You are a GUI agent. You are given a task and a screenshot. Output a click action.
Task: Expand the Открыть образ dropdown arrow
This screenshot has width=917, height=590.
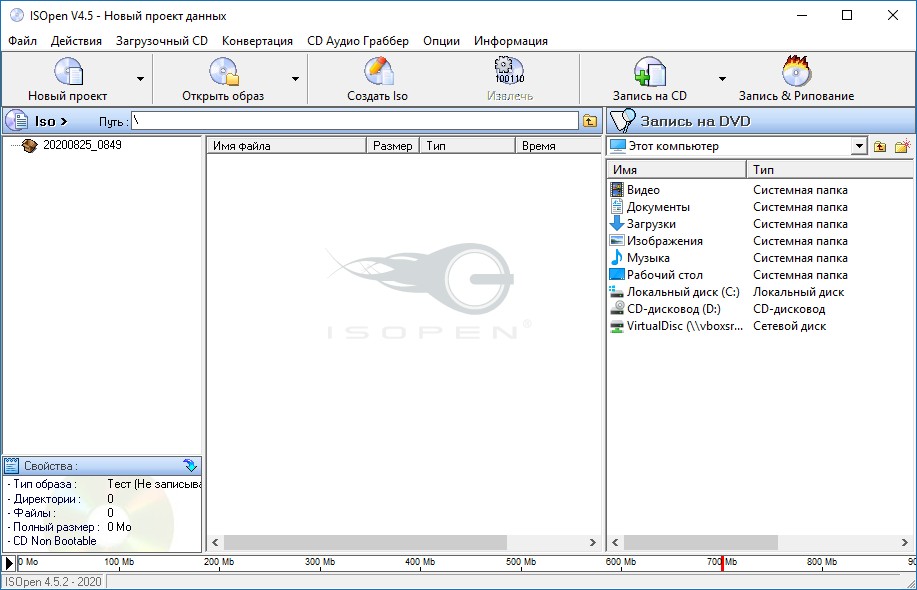pyautogui.click(x=295, y=79)
